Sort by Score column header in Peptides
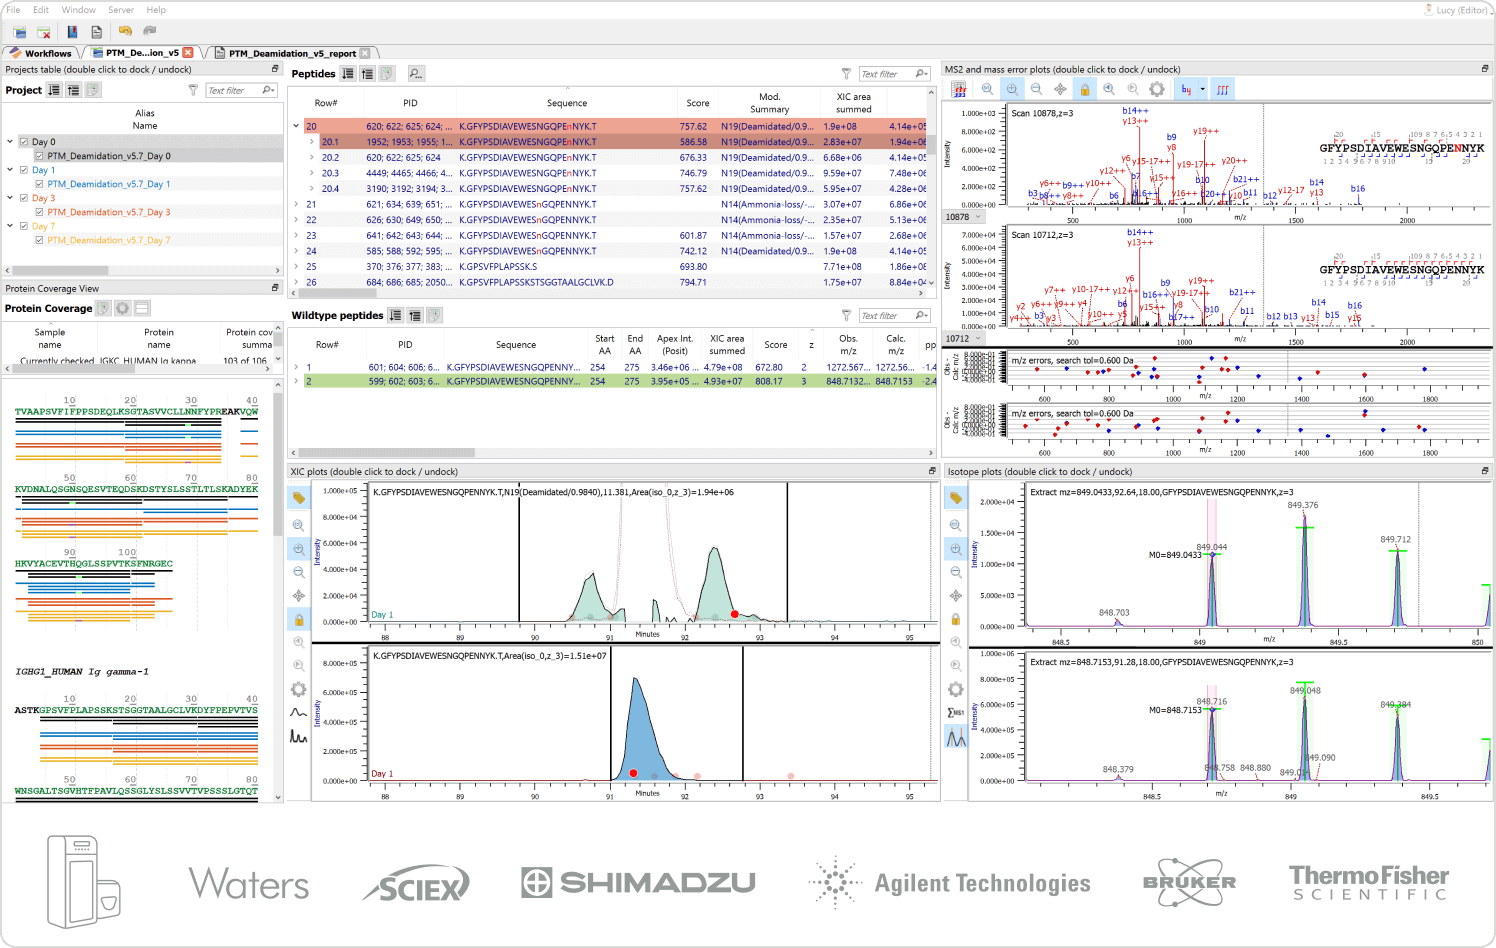The image size is (1496, 948). 697,103
